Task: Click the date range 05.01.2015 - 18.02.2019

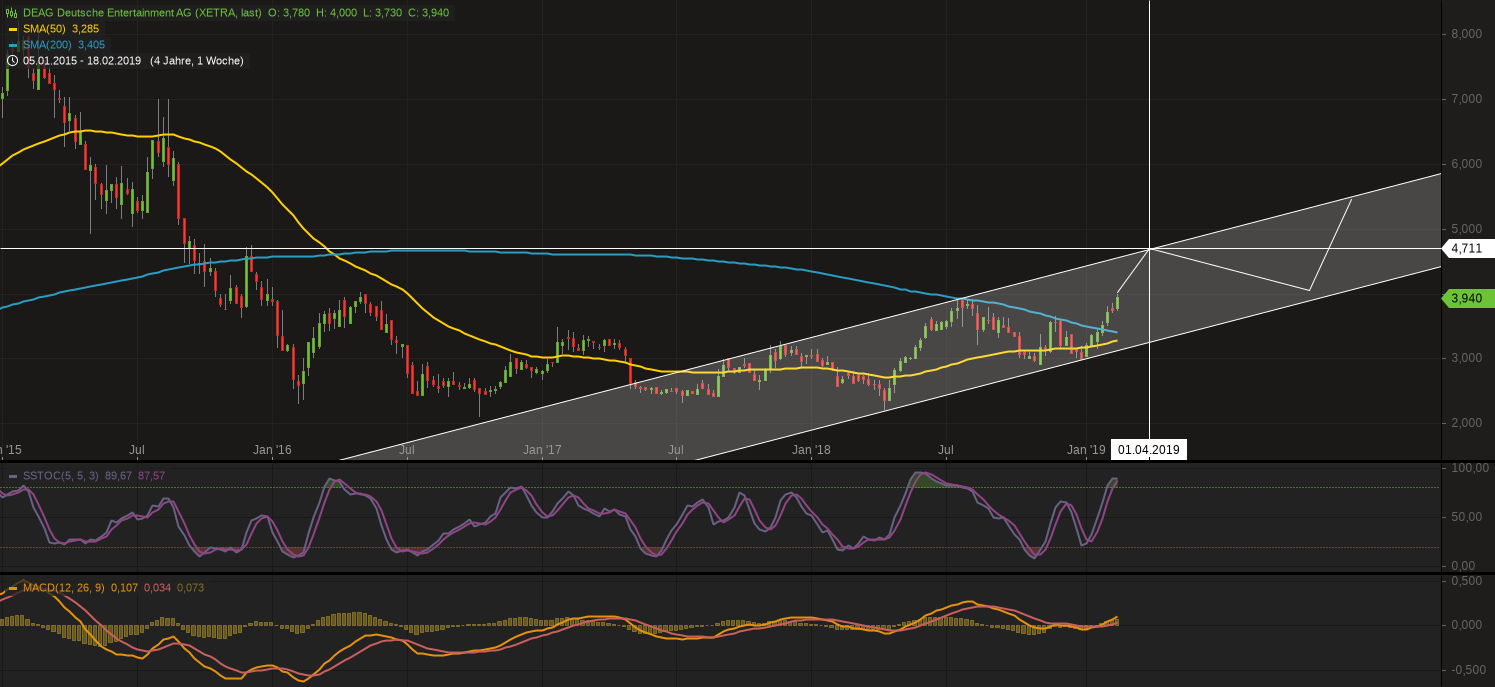Action: [83, 61]
